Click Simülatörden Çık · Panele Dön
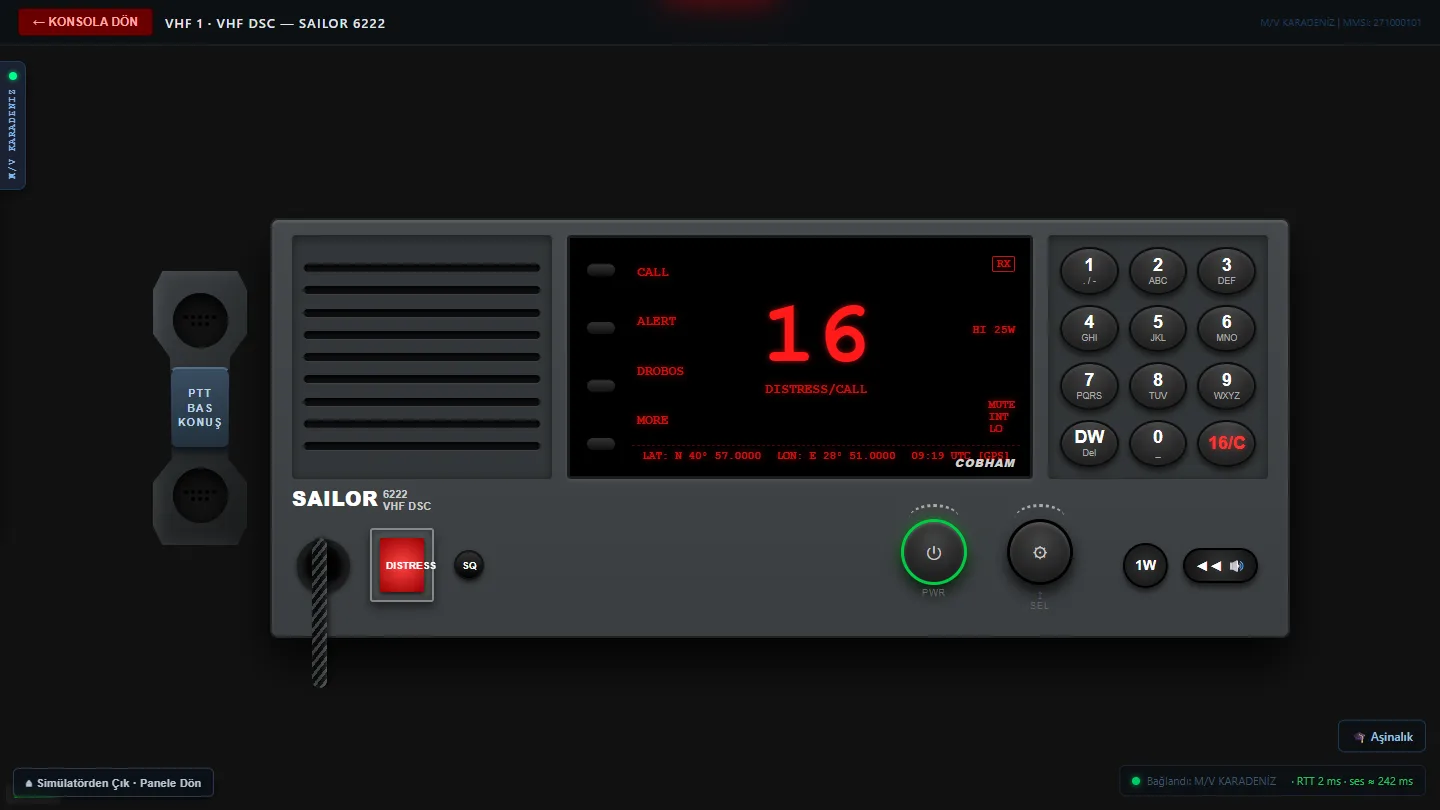Screen dimensions: 1440x810 click(113, 783)
